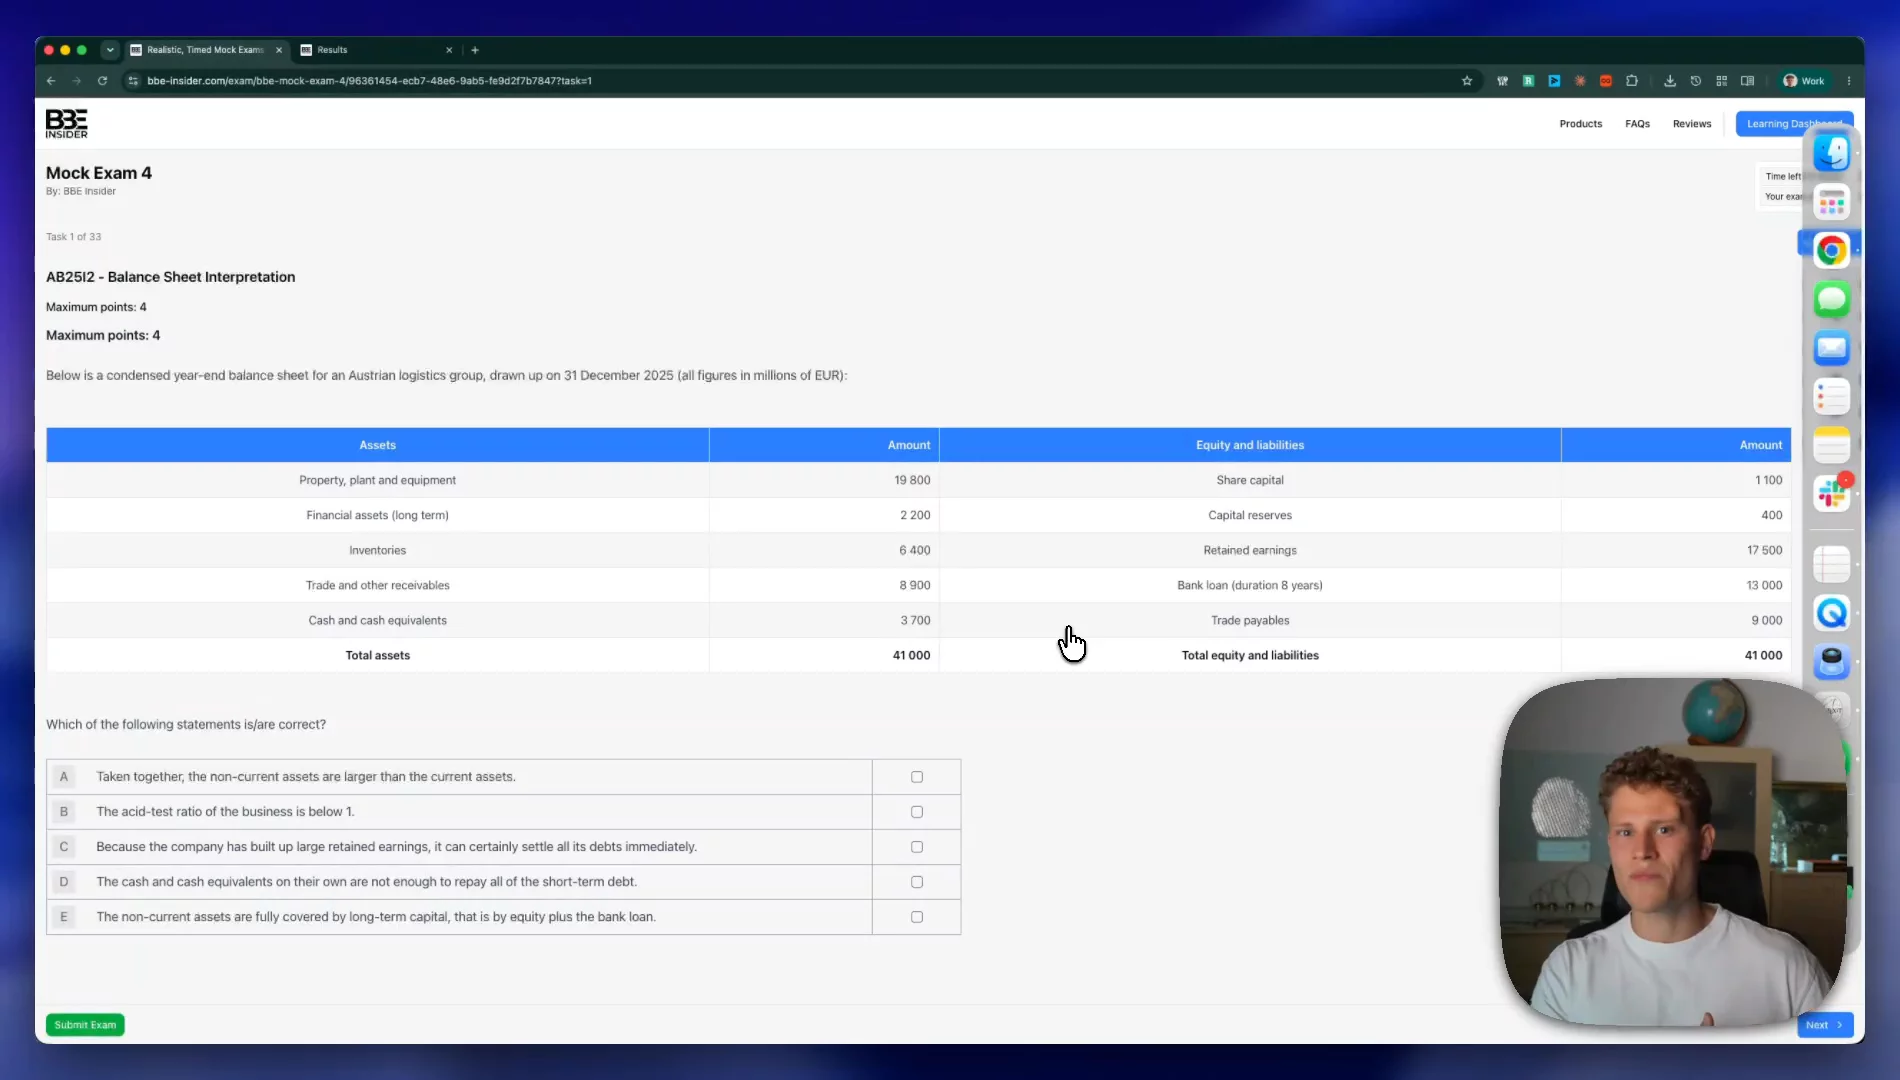1900x1080 pixels.
Task: Click the Mock Exam 4 heading
Action: coord(99,173)
